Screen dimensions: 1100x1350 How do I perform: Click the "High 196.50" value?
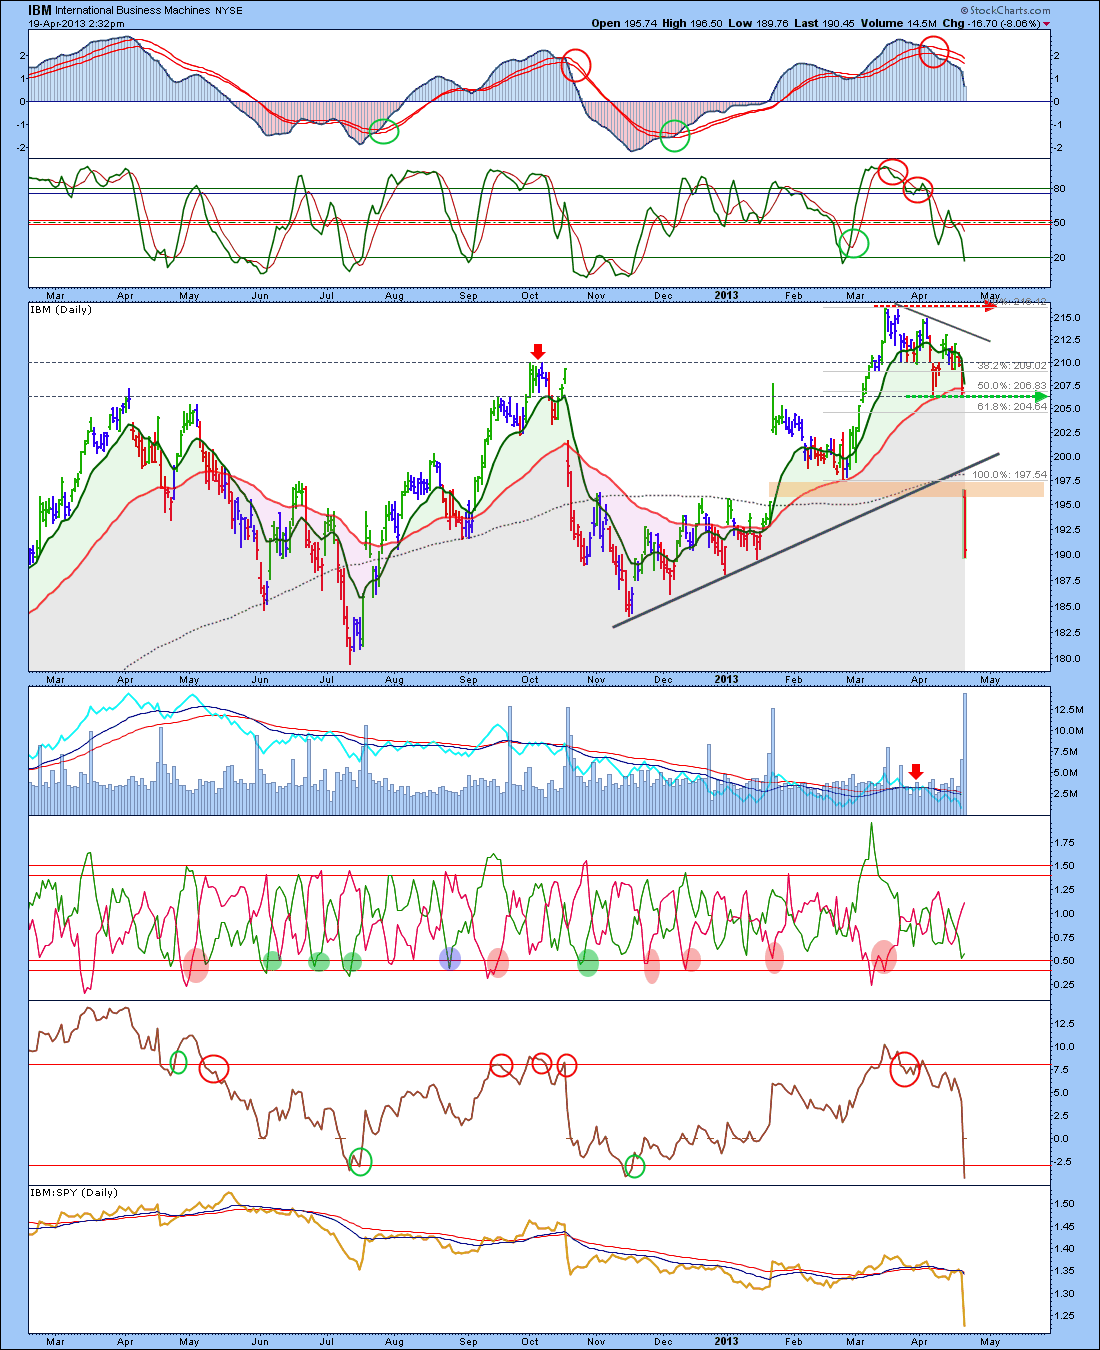[x=694, y=23]
